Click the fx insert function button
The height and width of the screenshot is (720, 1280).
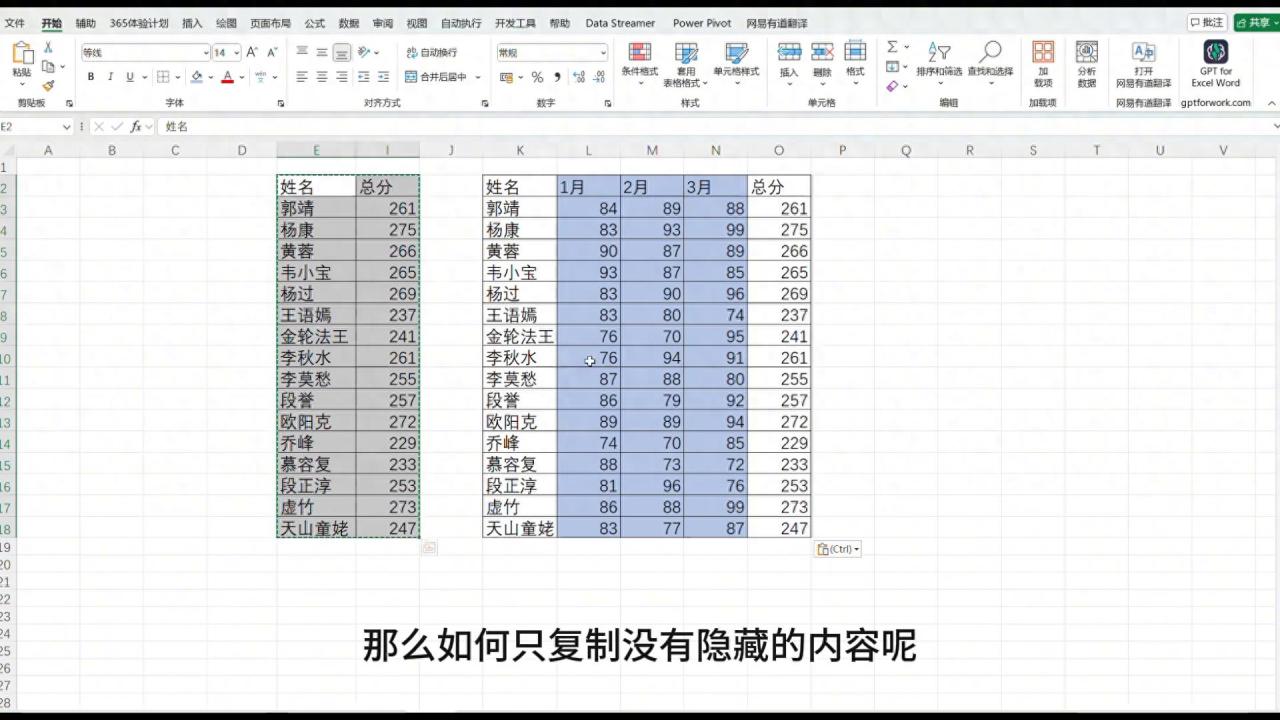click(x=136, y=127)
